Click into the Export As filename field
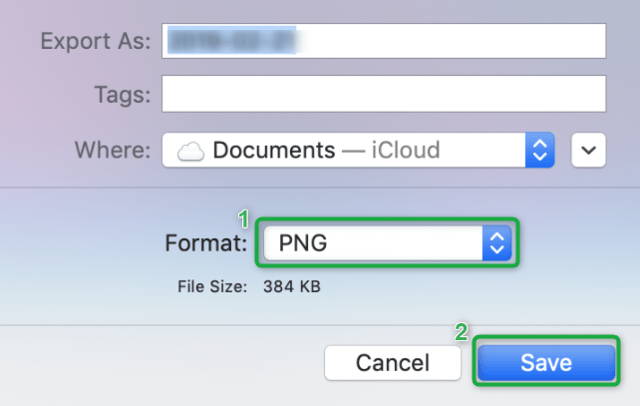Screen dimensions: 640x406 [x=384, y=41]
